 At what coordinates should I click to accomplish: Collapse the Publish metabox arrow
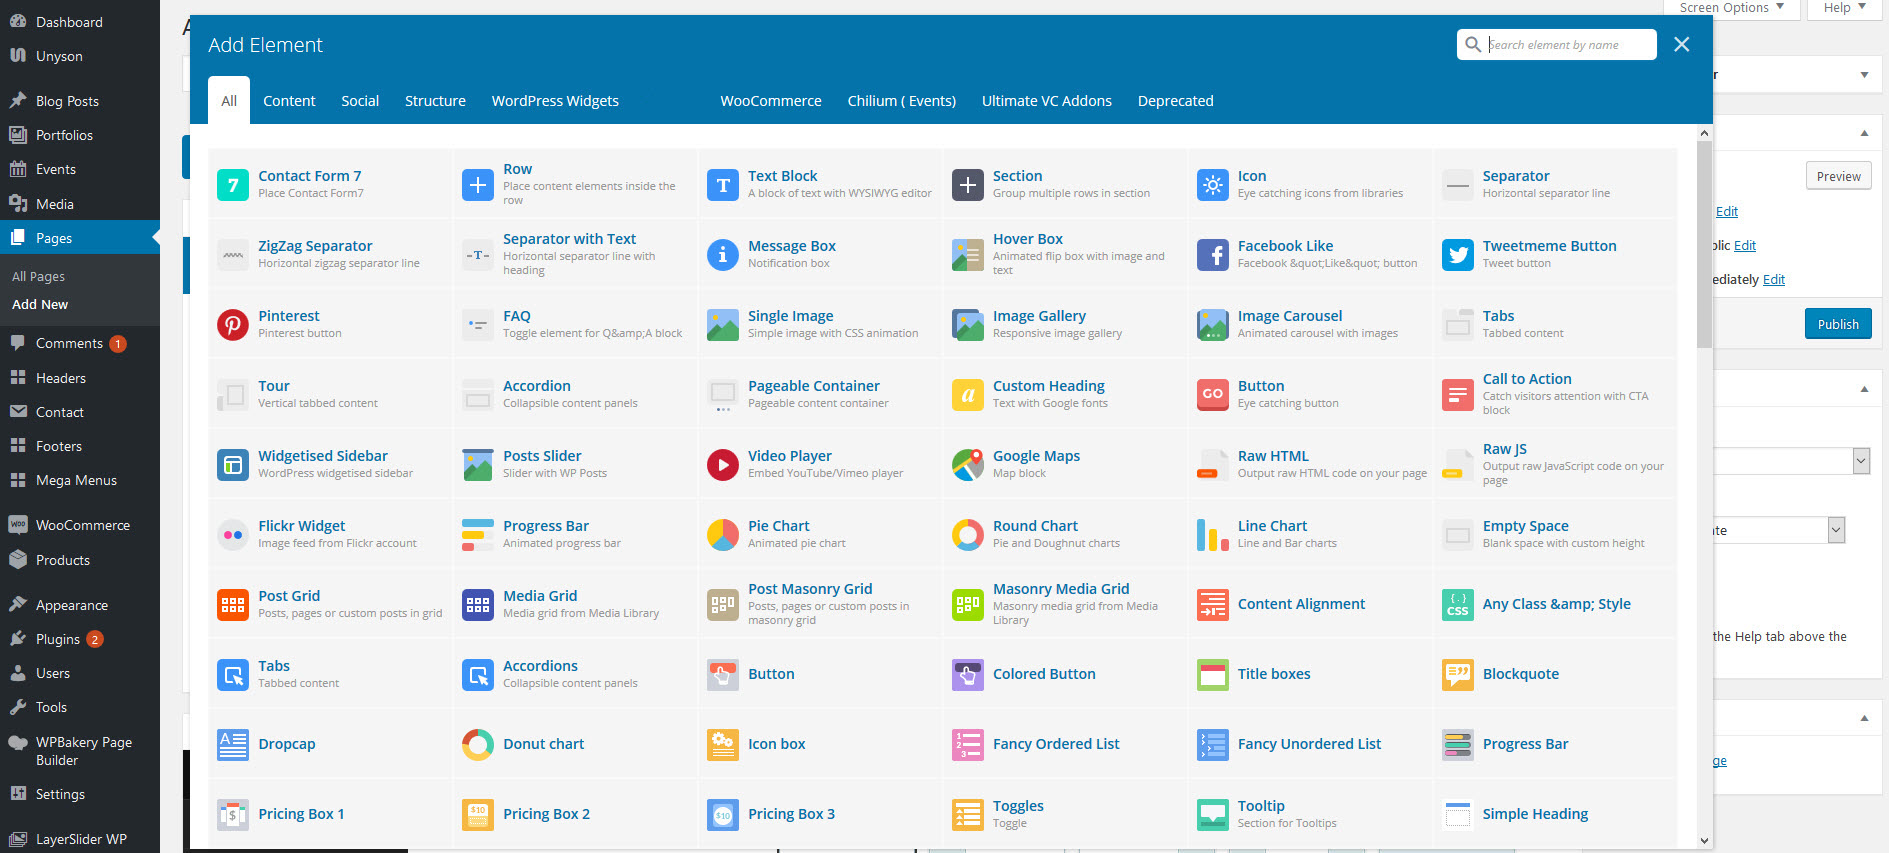pos(1864,133)
